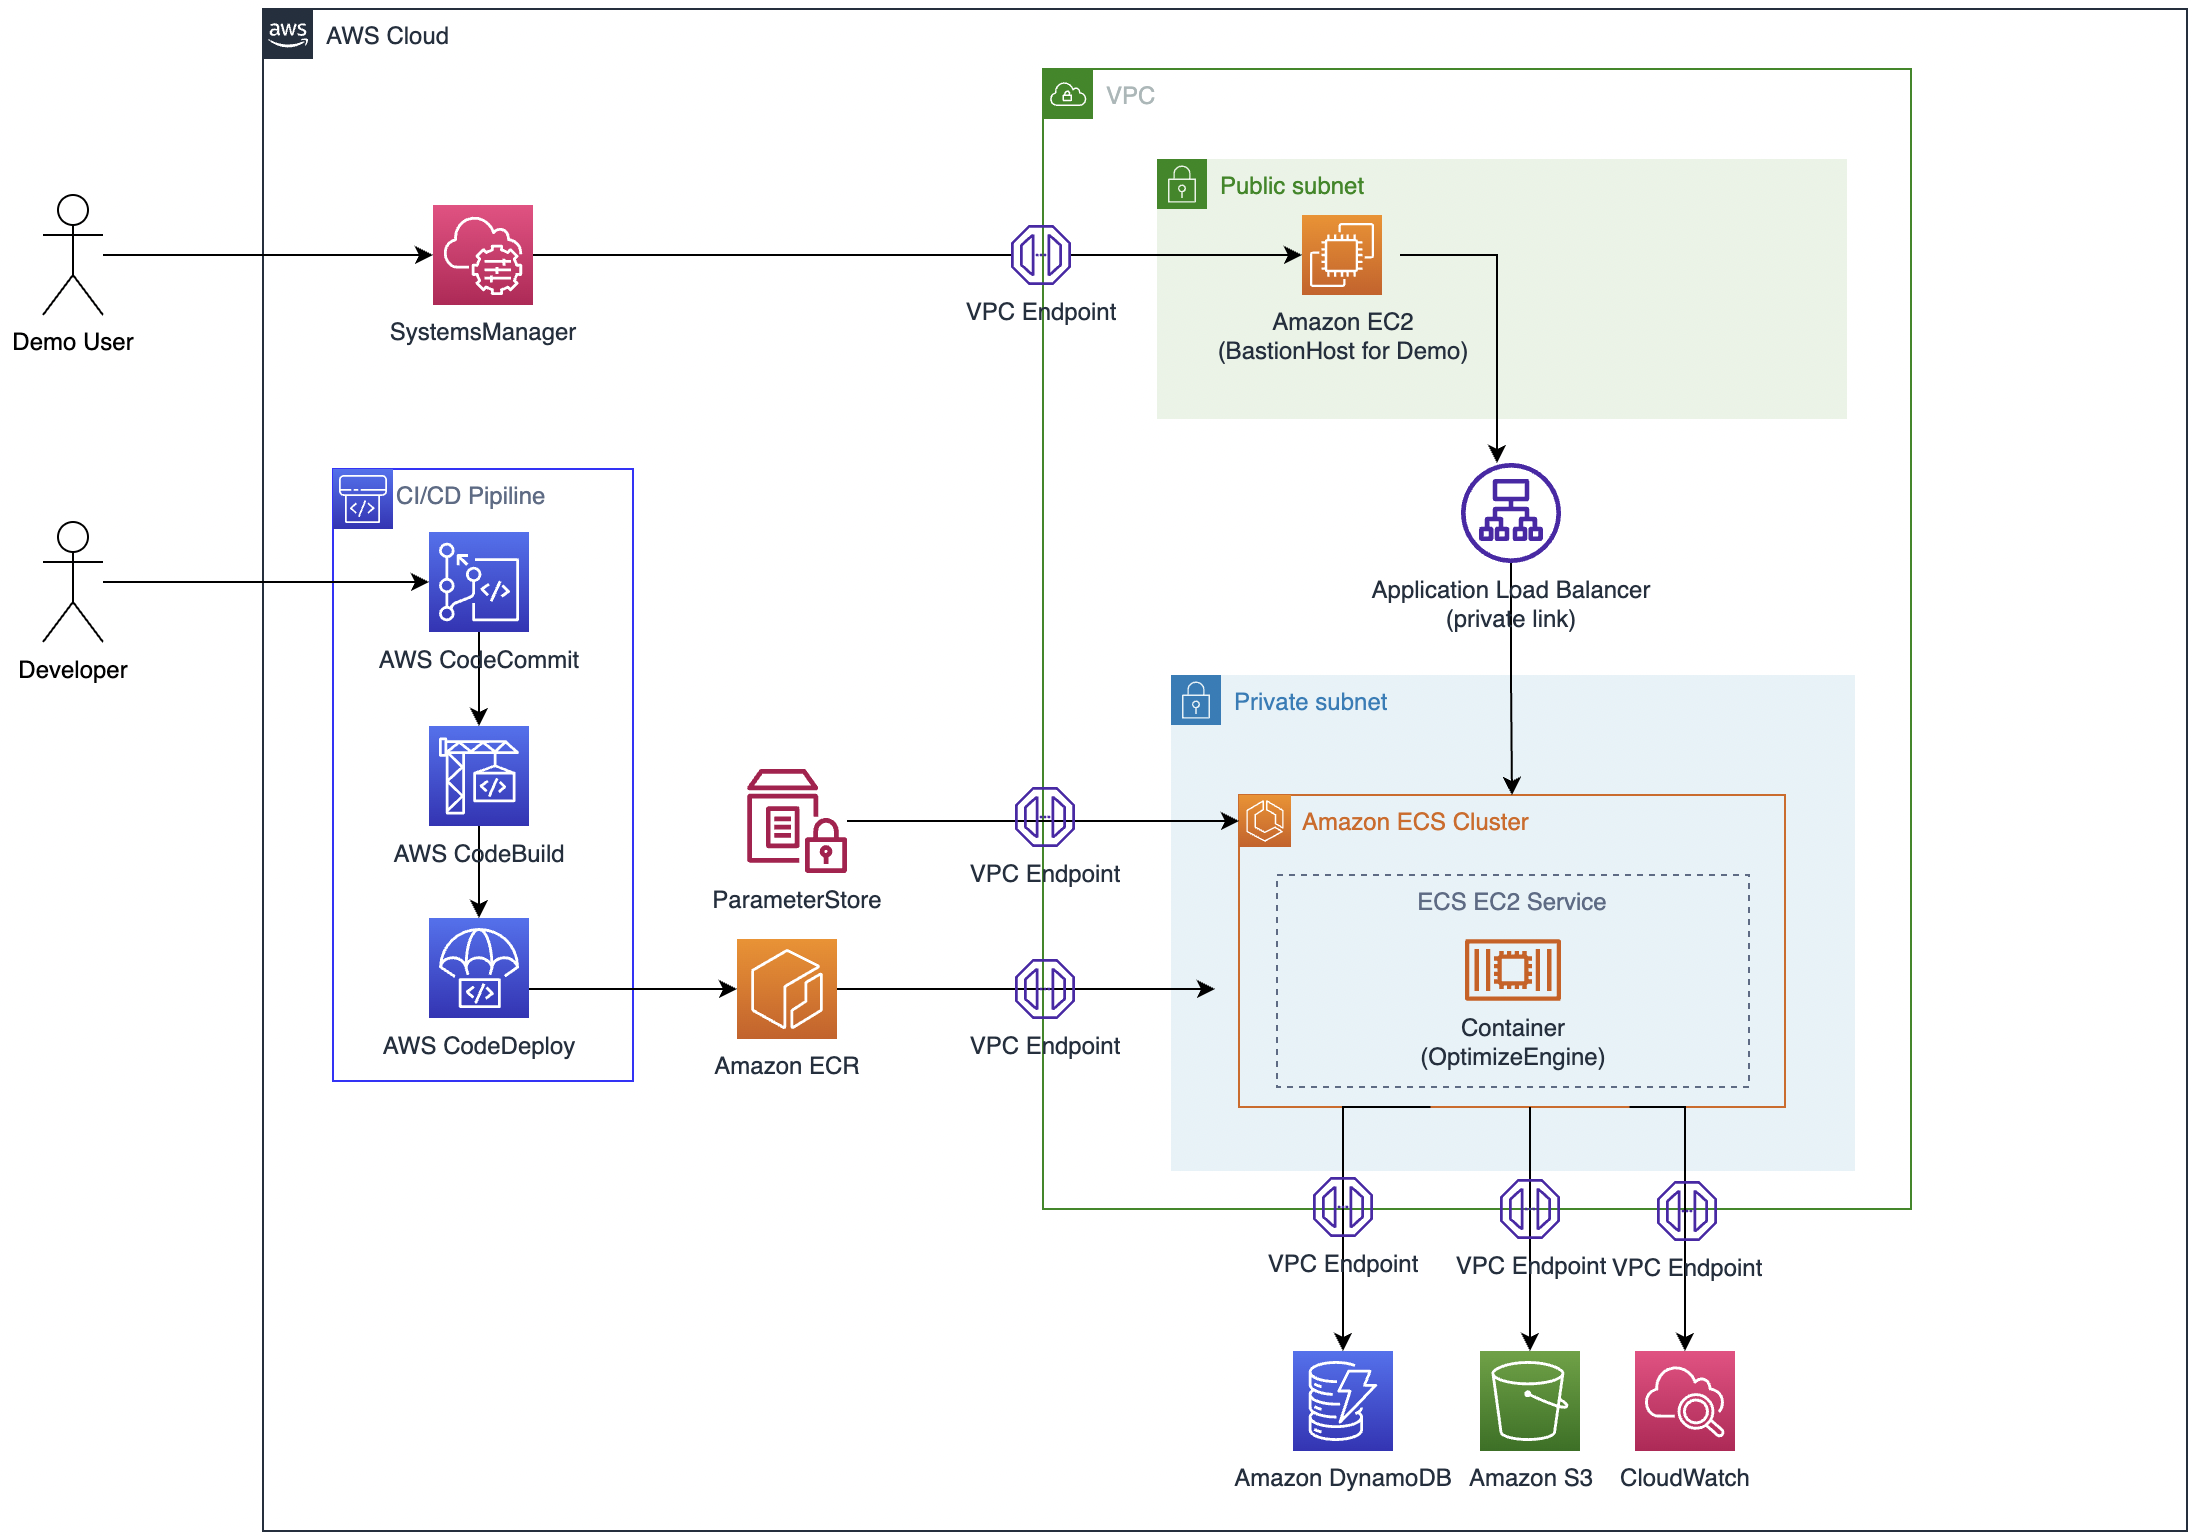Image resolution: width=2192 pixels, height=1536 pixels.
Task: Select the Application Load Balancer icon
Action: [1510, 512]
